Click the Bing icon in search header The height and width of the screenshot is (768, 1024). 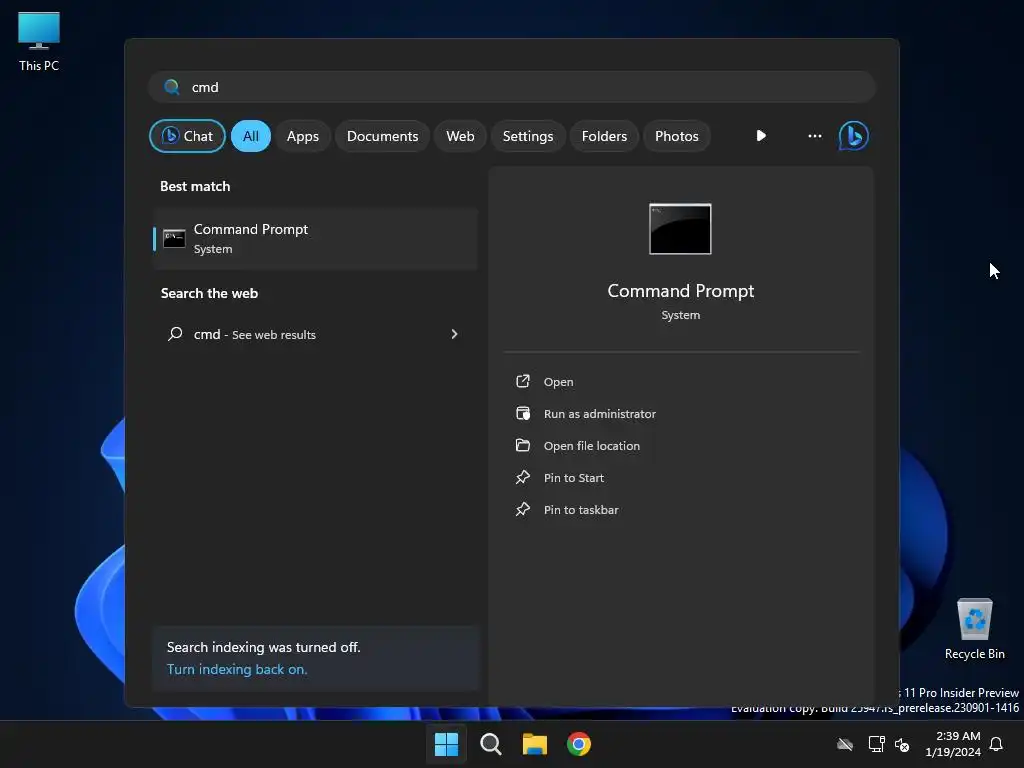click(x=854, y=136)
